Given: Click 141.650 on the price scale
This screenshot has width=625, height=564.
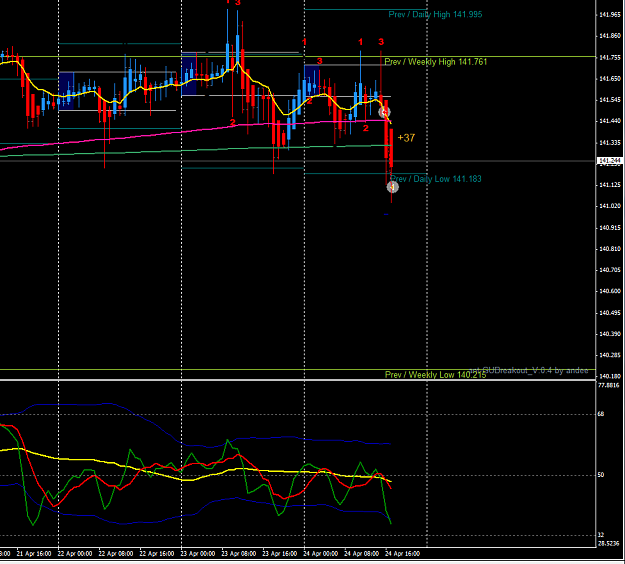Looking at the screenshot, I should pos(610,79).
